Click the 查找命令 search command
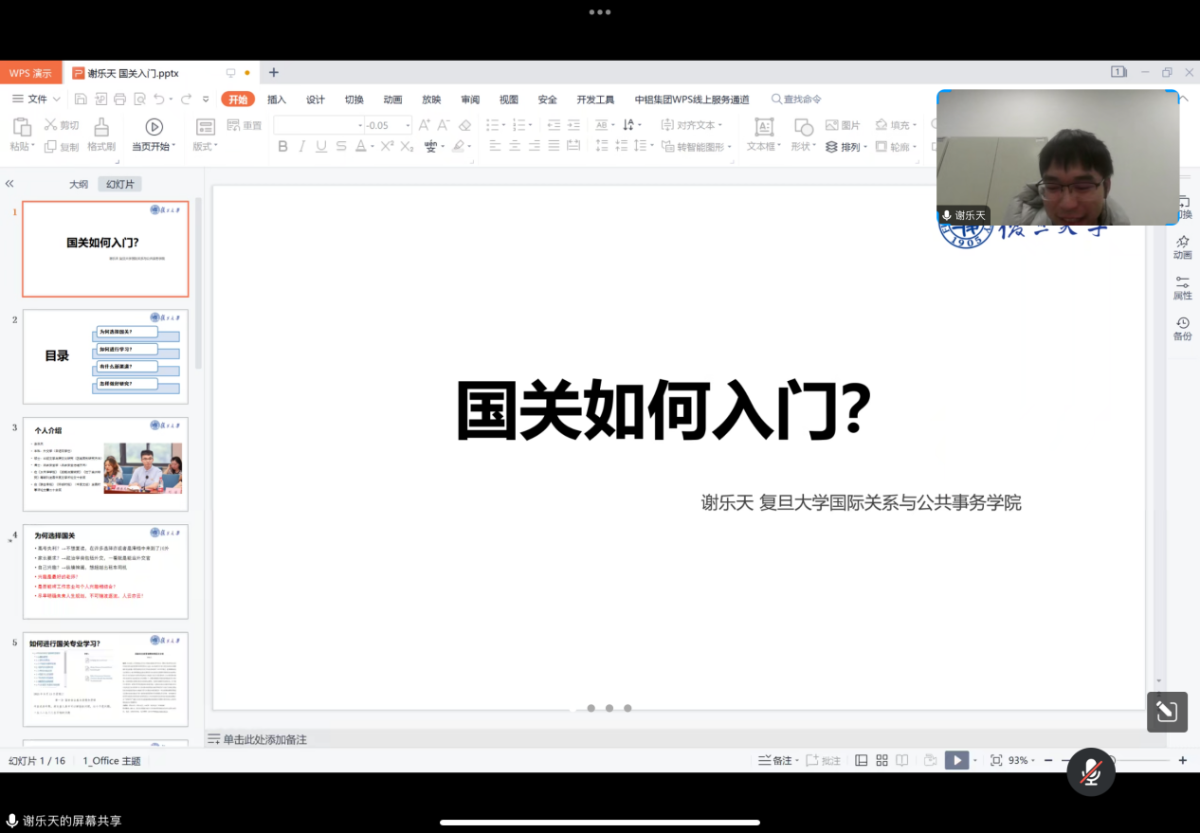1200x833 pixels. (x=798, y=99)
